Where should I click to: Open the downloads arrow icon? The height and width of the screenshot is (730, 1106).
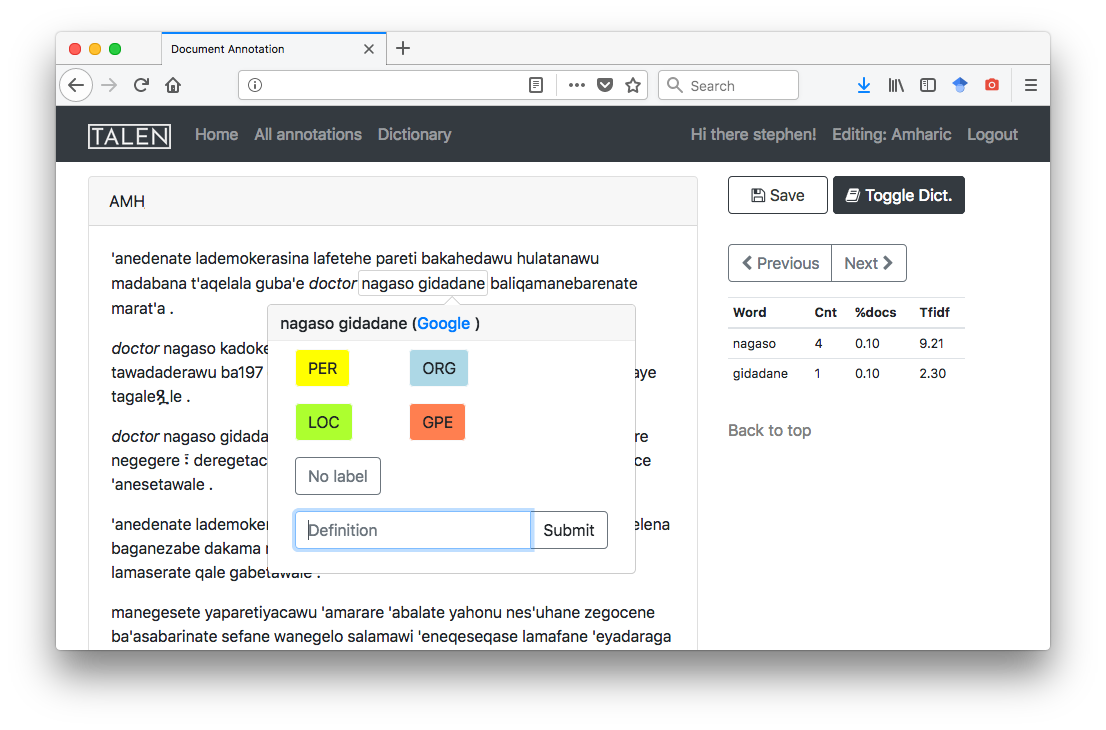863,85
